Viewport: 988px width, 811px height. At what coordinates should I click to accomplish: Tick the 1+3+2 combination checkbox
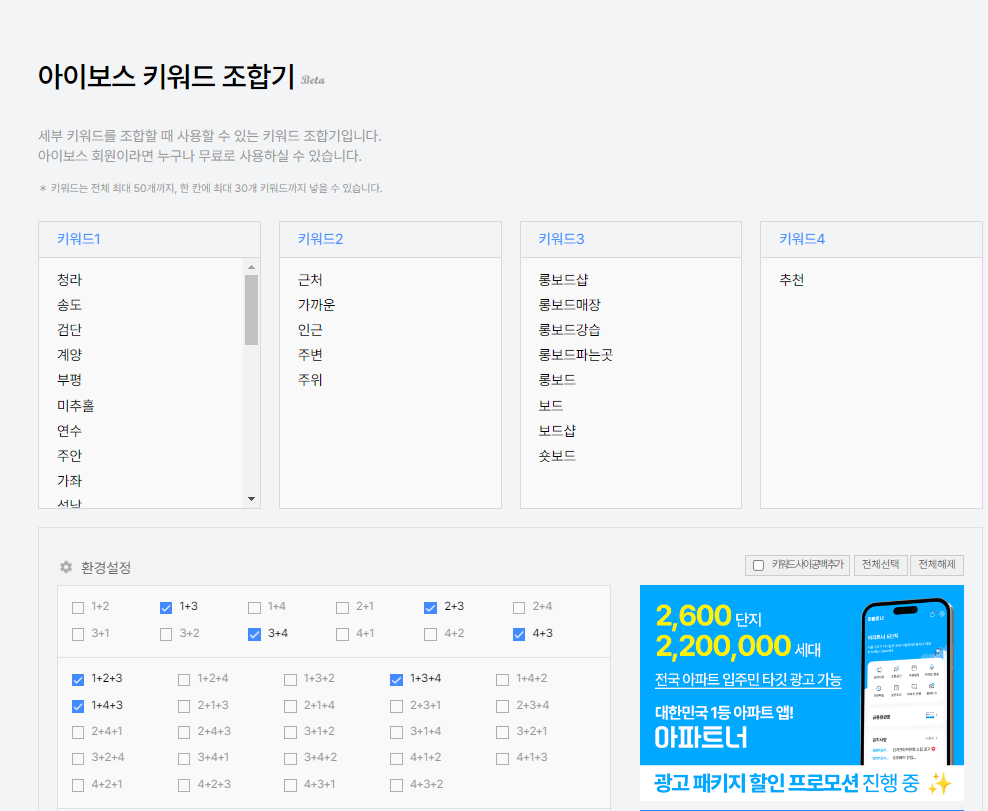pyautogui.click(x=290, y=679)
